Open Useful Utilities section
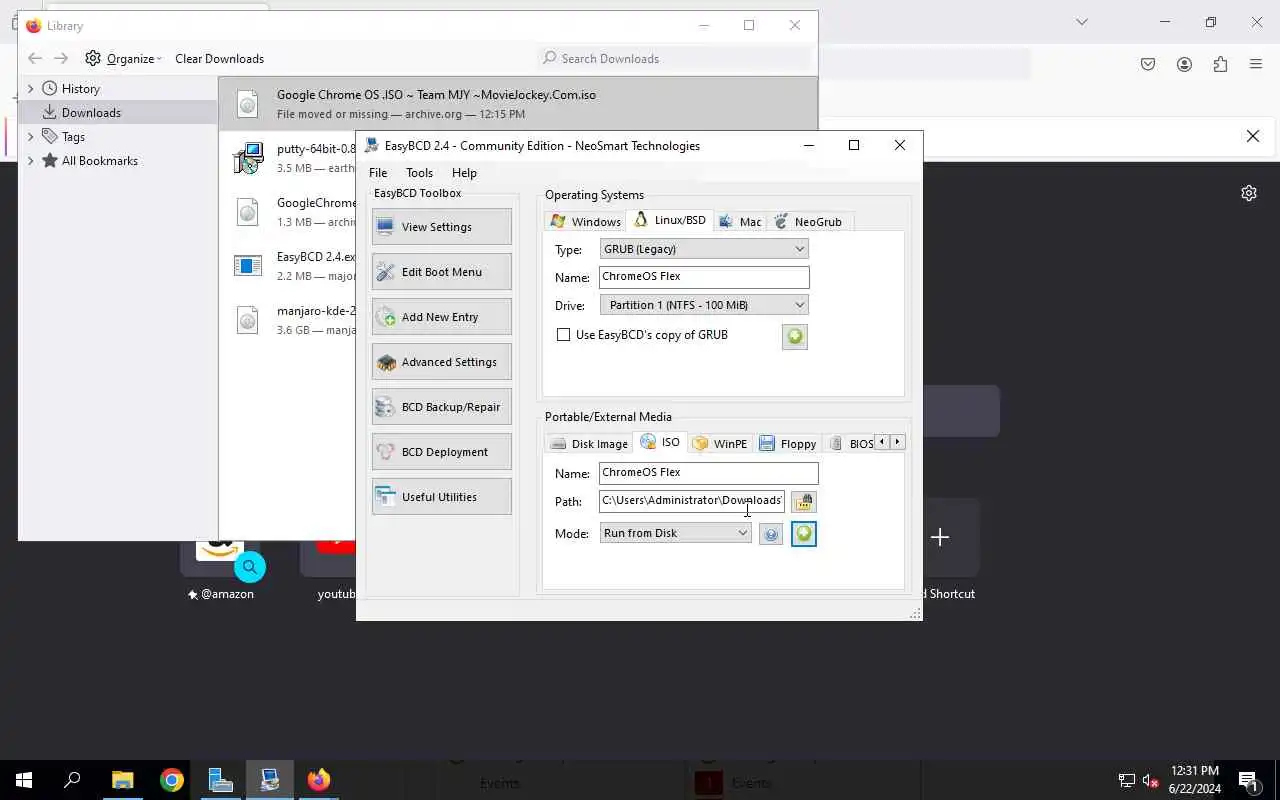This screenshot has height=800, width=1280. (x=441, y=497)
